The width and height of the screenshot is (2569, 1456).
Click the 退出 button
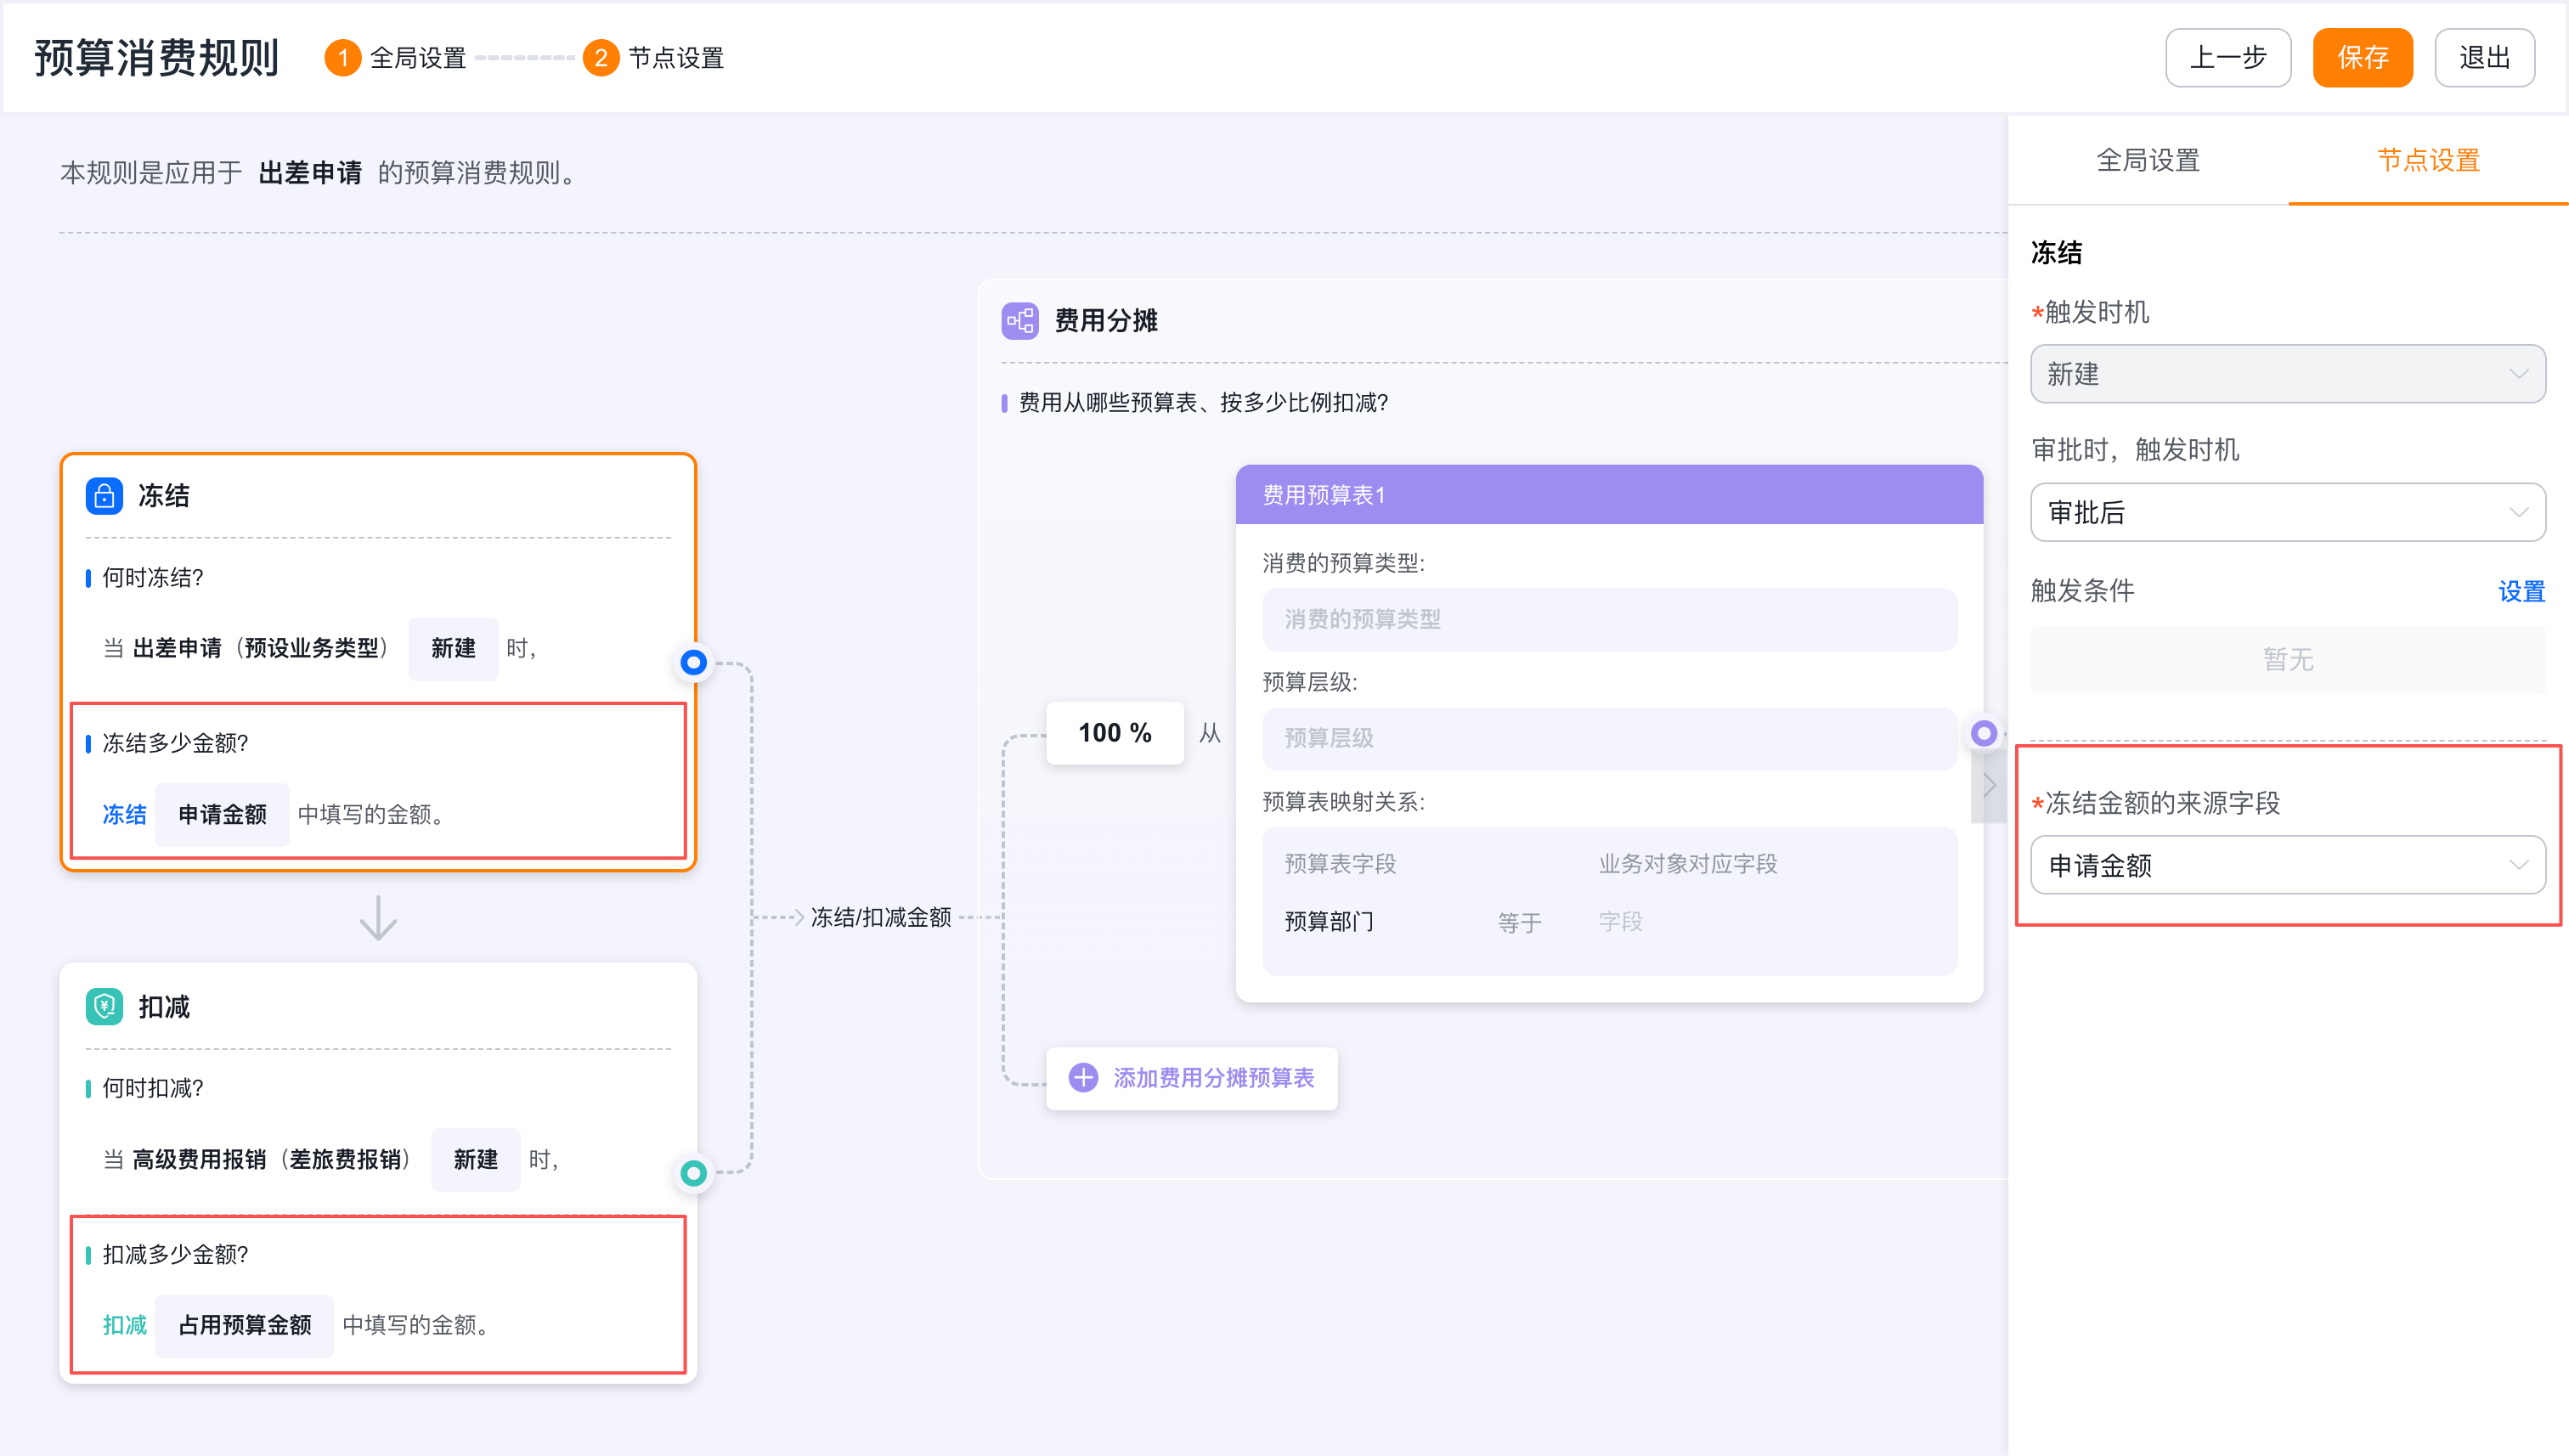[x=2484, y=58]
